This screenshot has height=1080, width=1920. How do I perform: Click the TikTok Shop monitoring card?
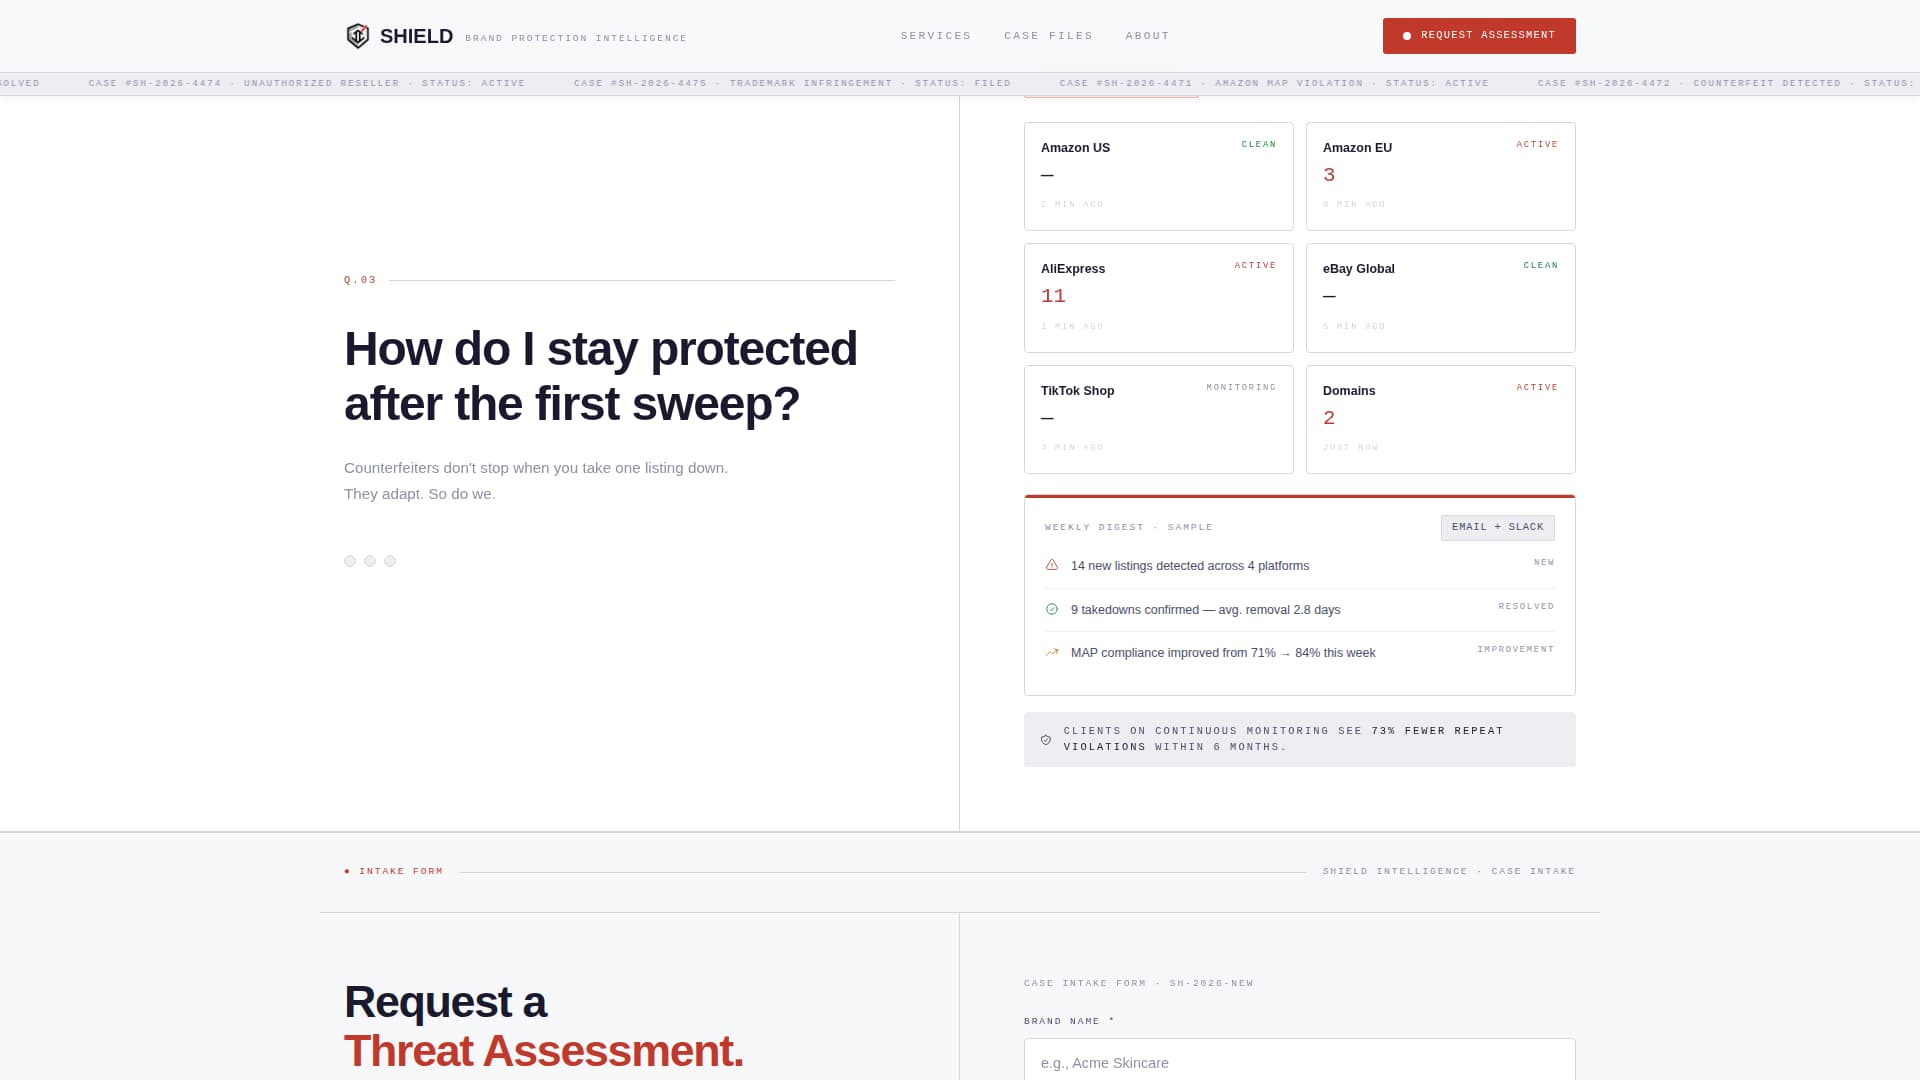(x=1158, y=419)
